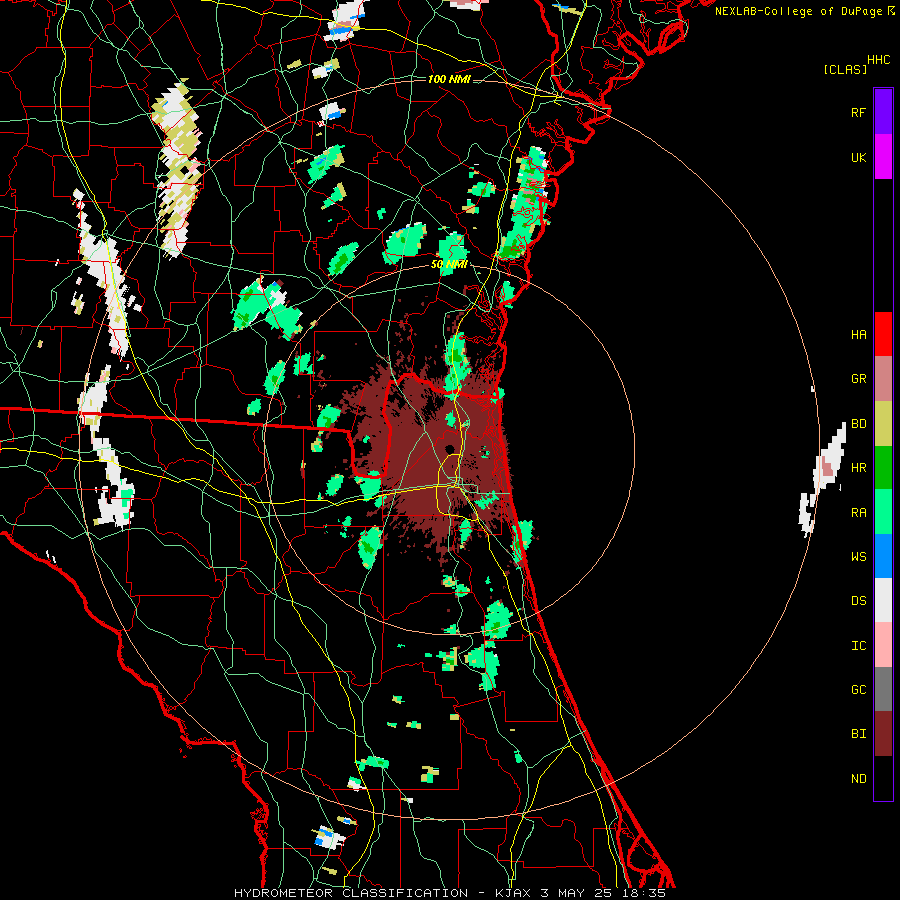This screenshot has width=900, height=900.
Task: Click the IC pink legend swatch
Action: 883,645
